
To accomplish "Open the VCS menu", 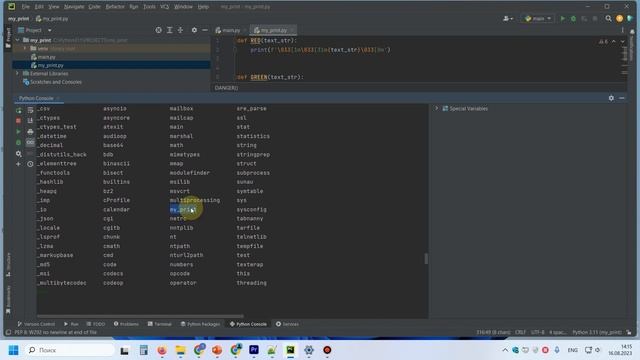I will point(164,7).
